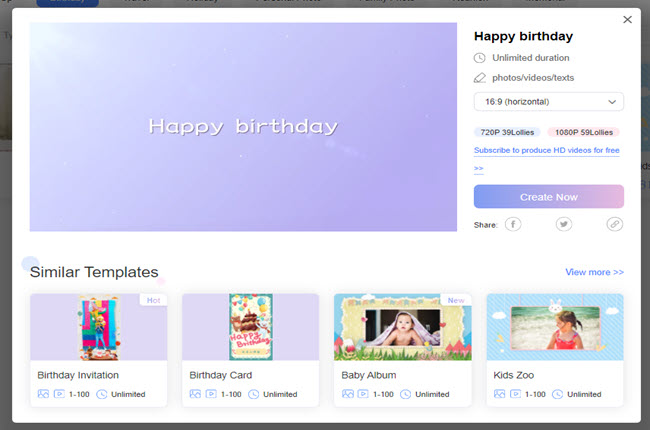
Task: Click video icon under Birthday Card
Action: pyautogui.click(x=211, y=394)
